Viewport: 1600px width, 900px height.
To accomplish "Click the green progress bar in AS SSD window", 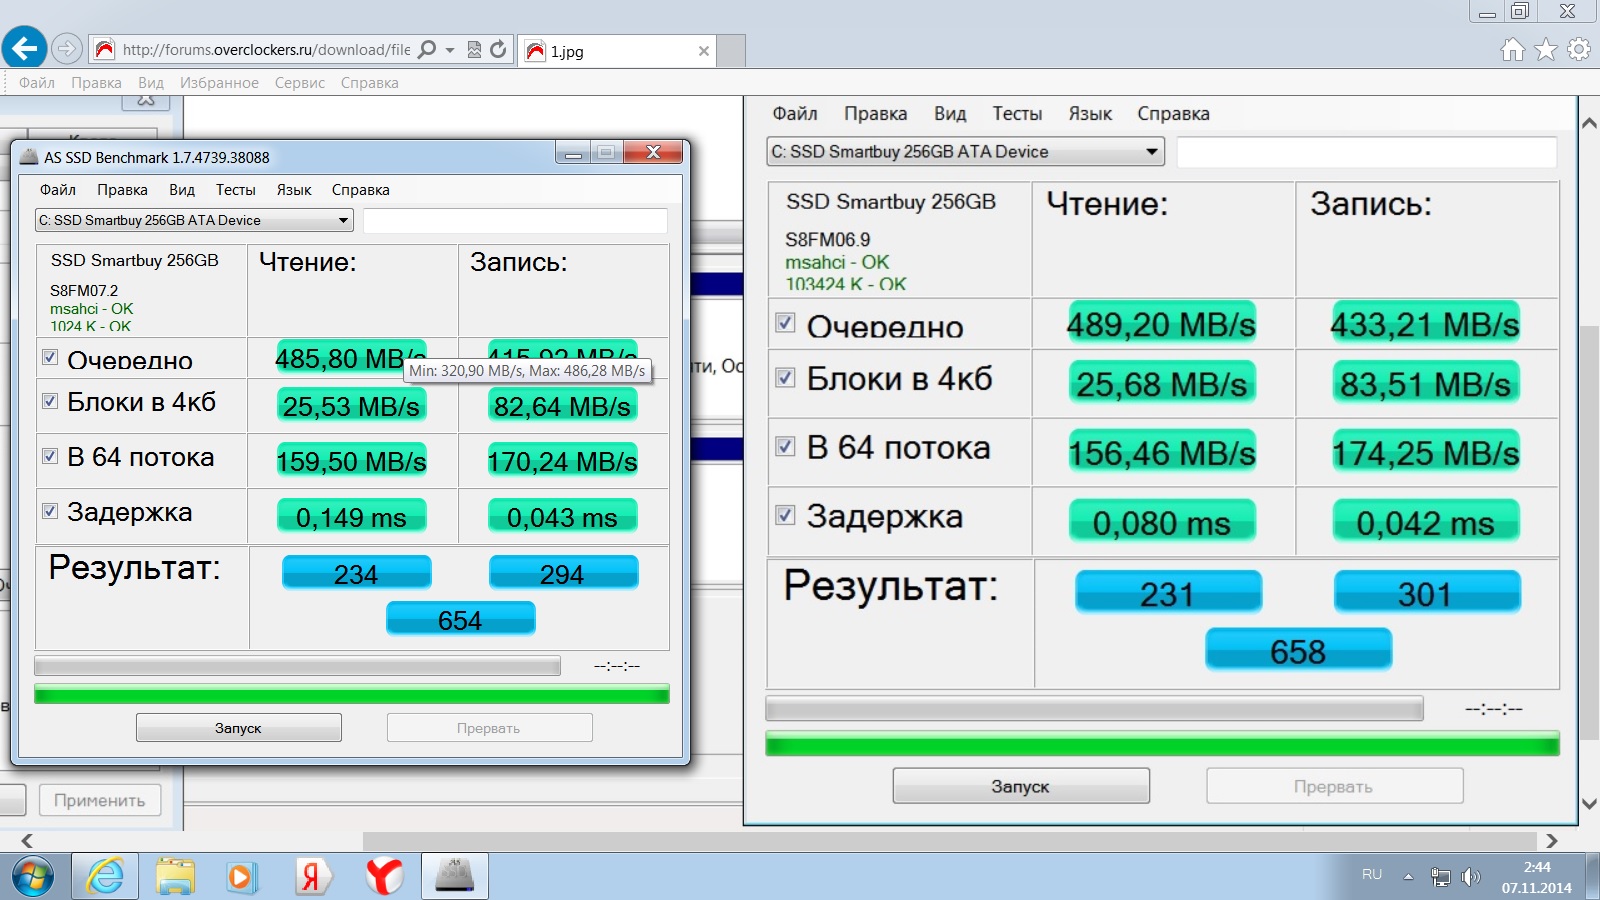I will (x=352, y=694).
